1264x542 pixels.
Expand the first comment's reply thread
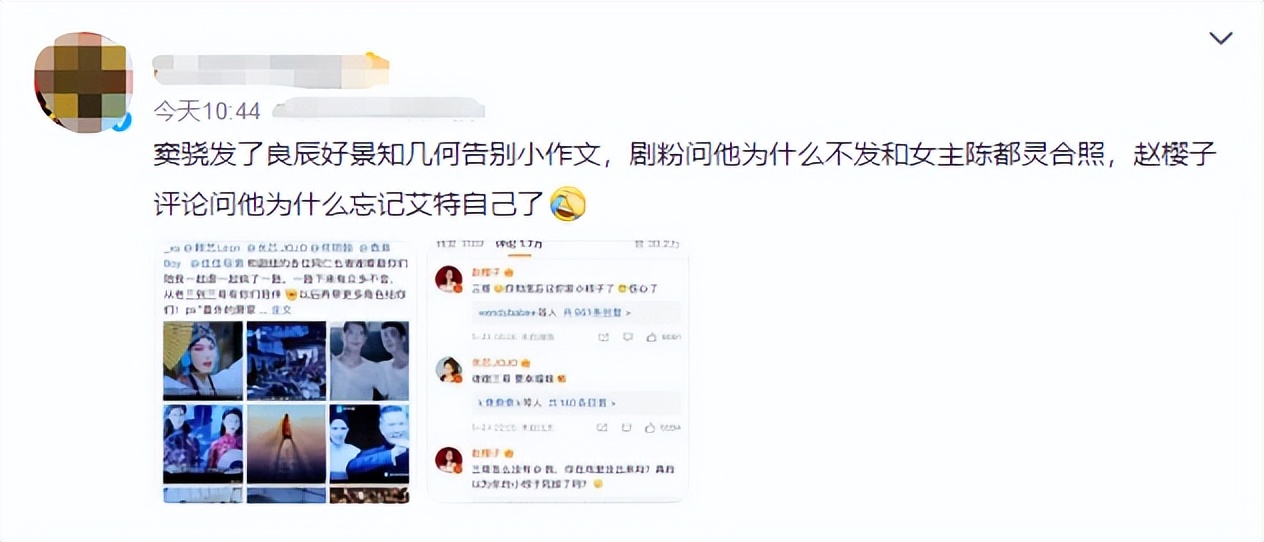576,313
